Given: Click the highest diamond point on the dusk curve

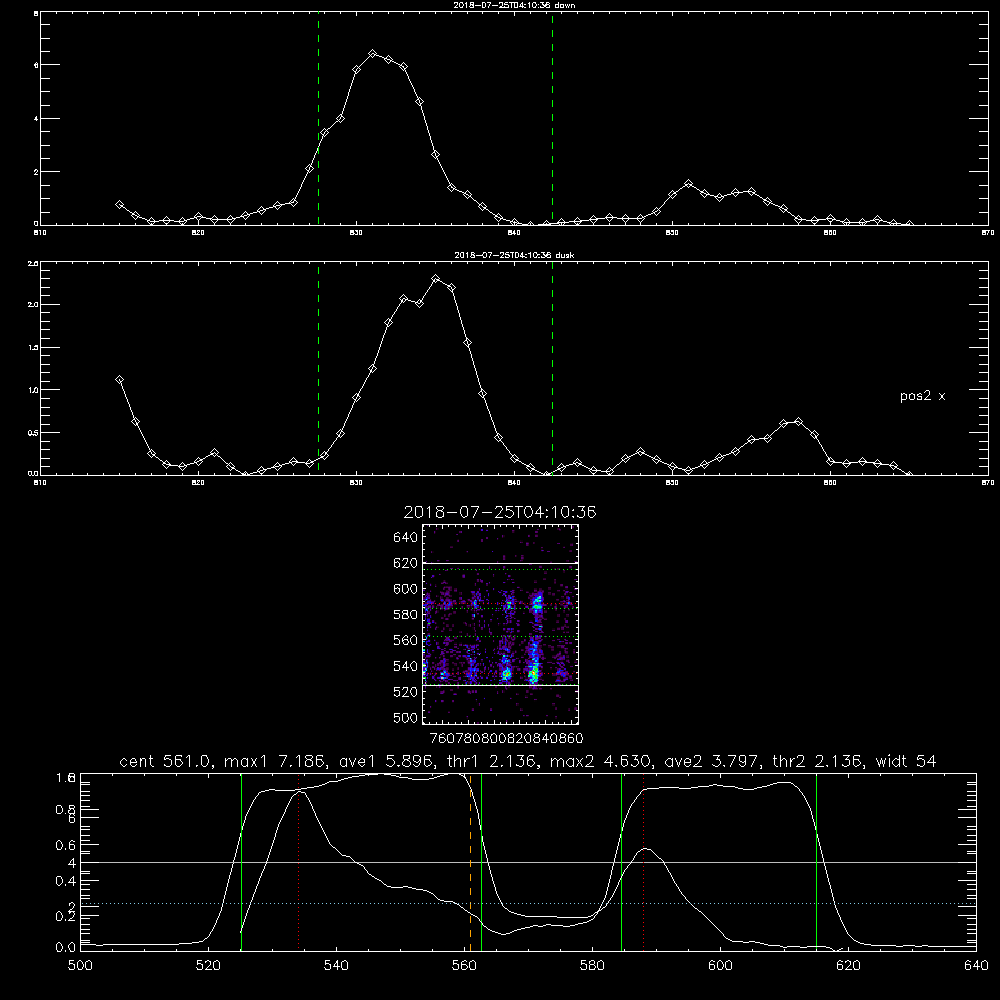Looking at the screenshot, I should click(436, 279).
